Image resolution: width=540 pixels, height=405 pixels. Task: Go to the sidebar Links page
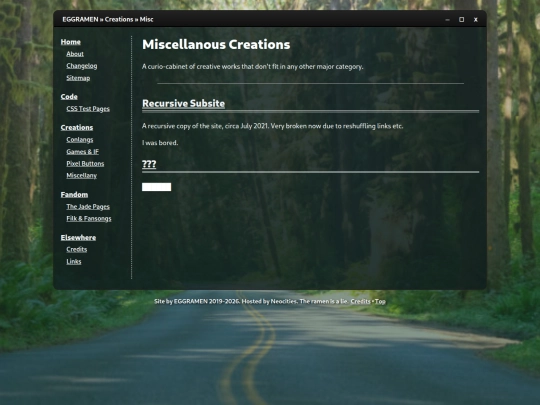coord(74,261)
